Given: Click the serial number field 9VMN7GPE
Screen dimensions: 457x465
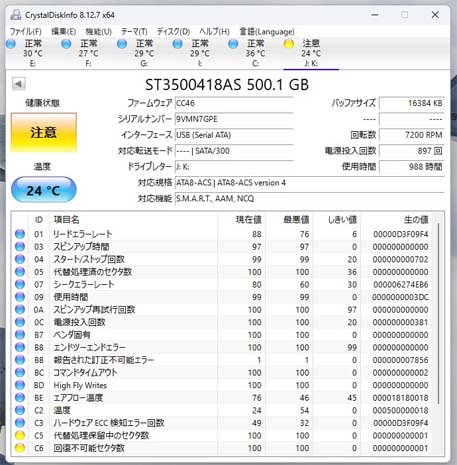Looking at the screenshot, I should (234, 119).
